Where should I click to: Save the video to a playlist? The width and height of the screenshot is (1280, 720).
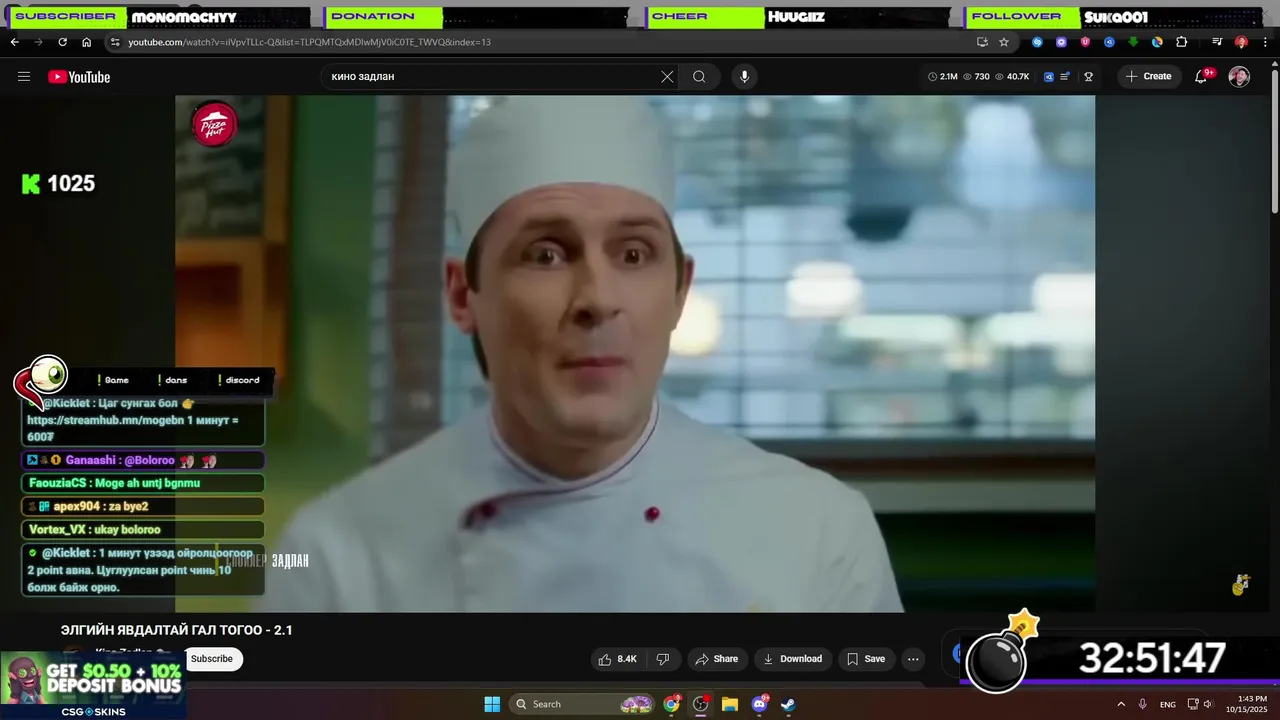point(865,659)
